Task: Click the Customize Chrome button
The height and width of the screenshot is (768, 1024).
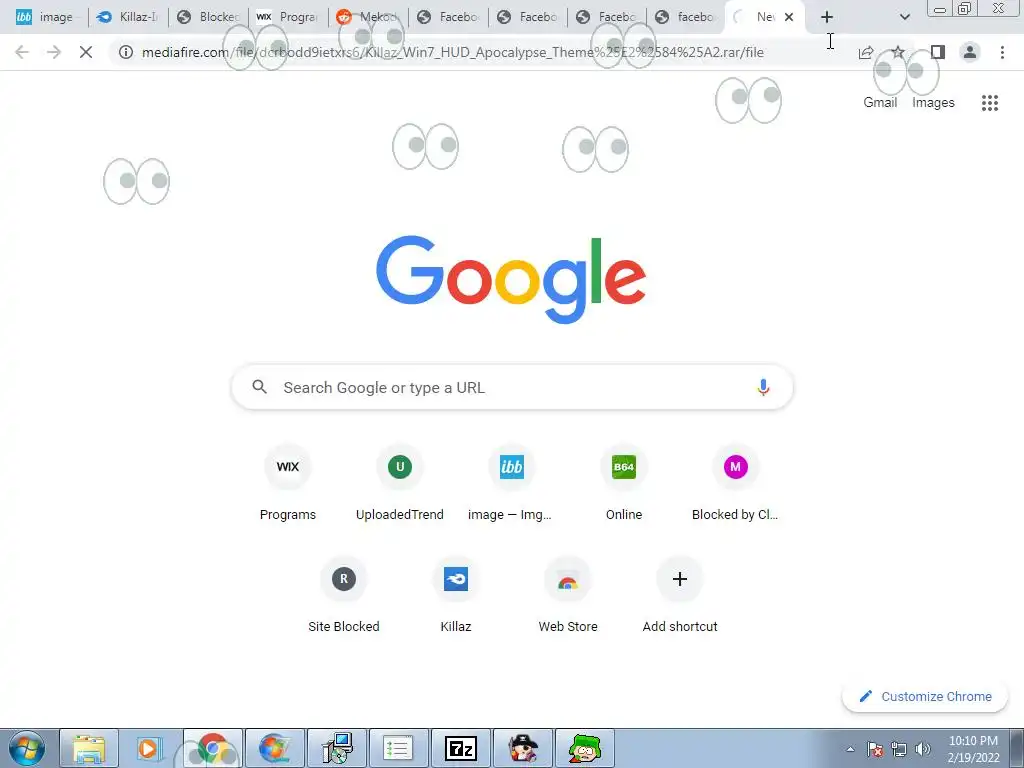Action: pos(925,696)
